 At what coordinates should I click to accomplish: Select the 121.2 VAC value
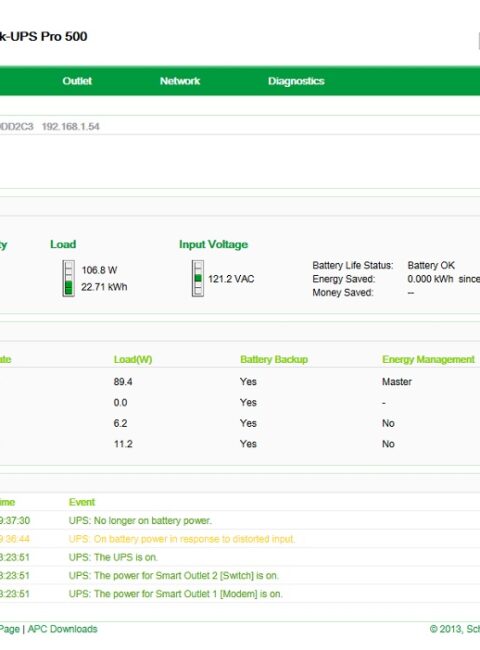point(231,279)
